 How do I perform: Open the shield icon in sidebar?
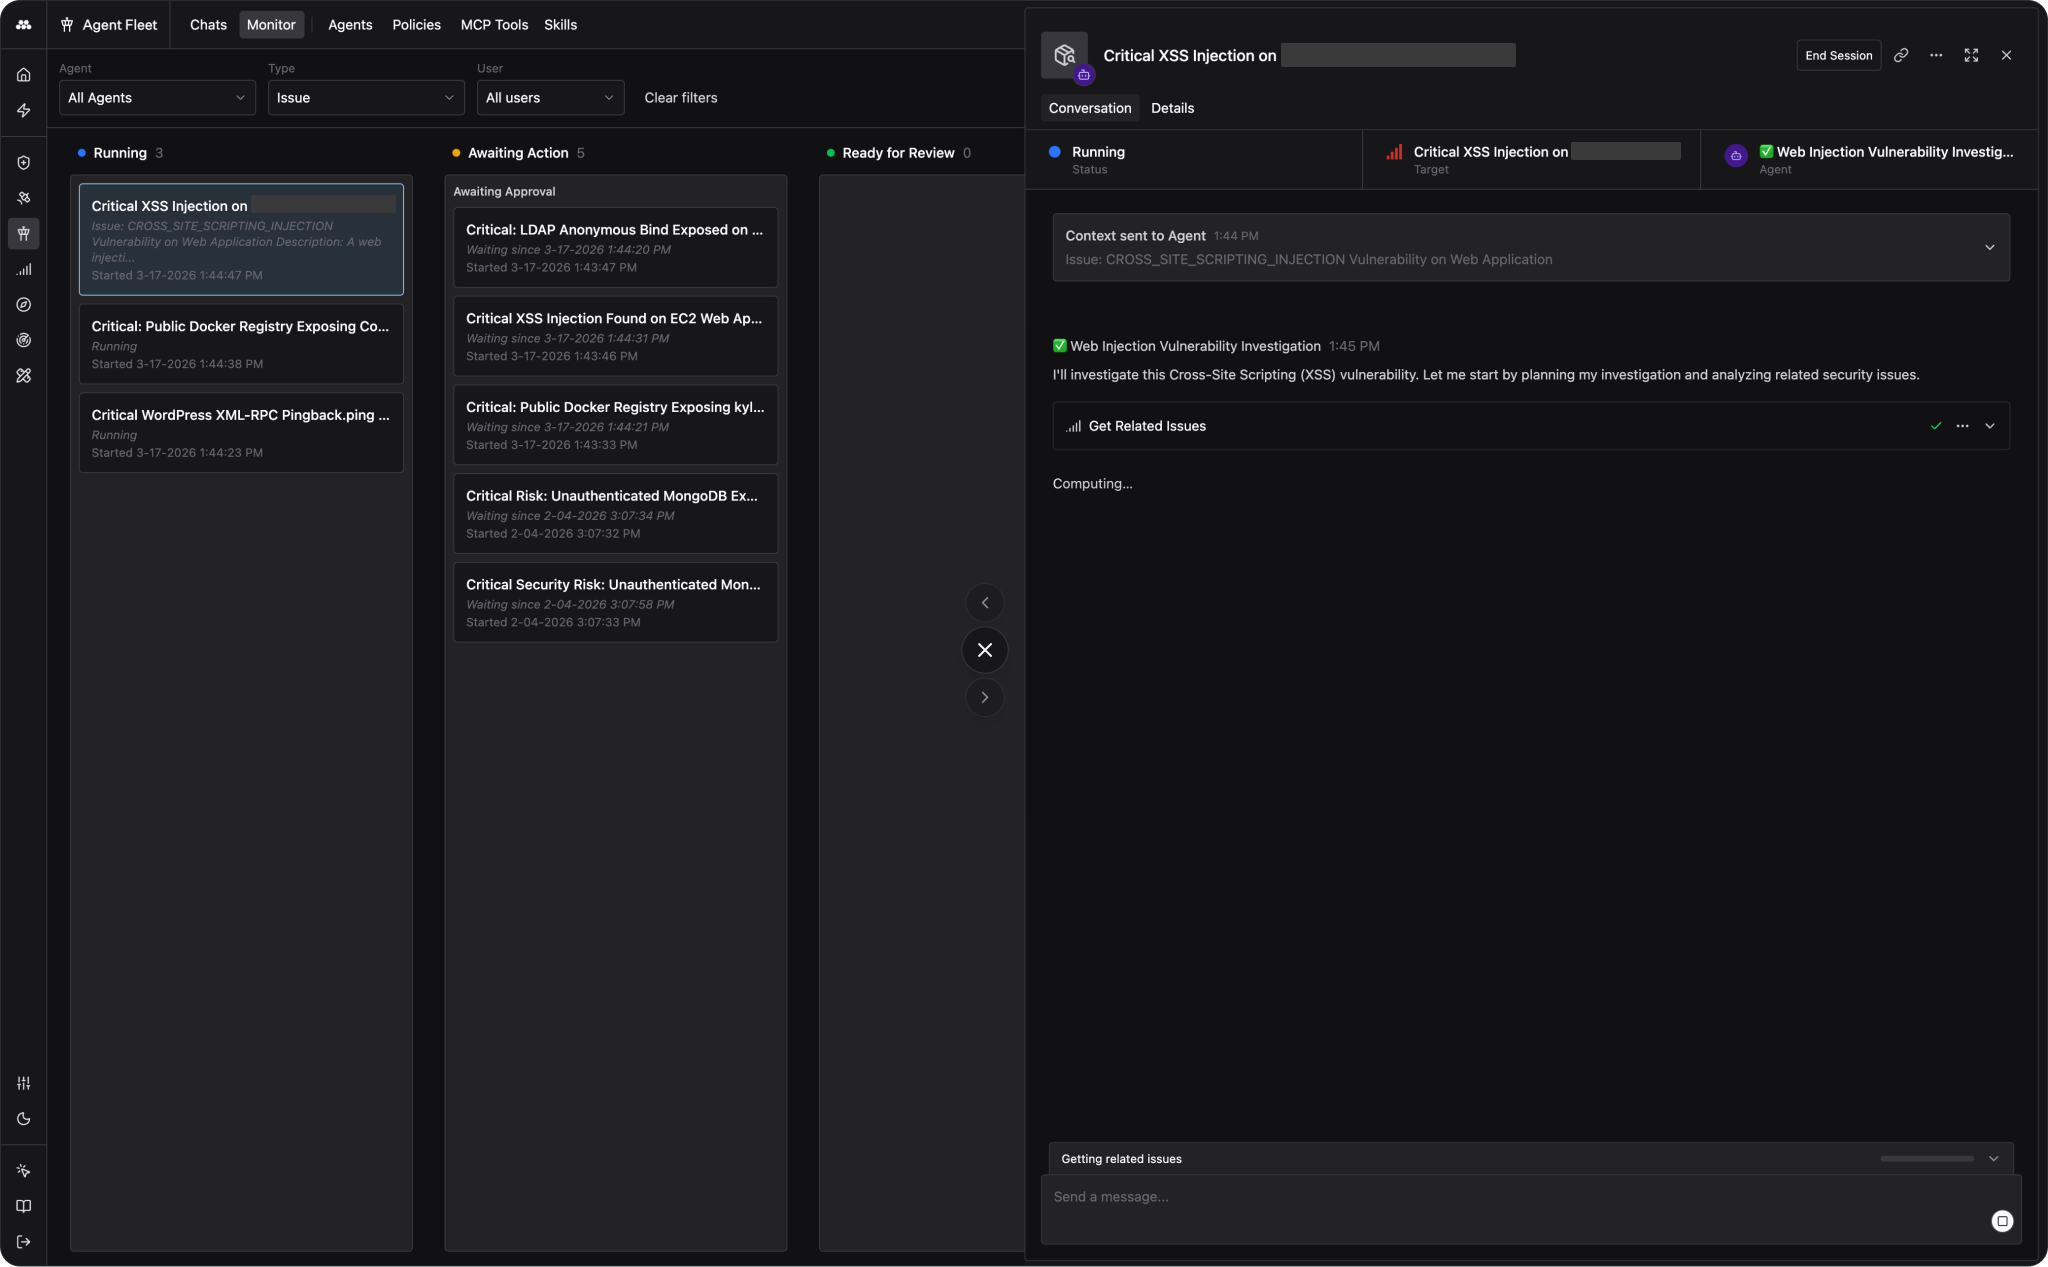[24, 163]
